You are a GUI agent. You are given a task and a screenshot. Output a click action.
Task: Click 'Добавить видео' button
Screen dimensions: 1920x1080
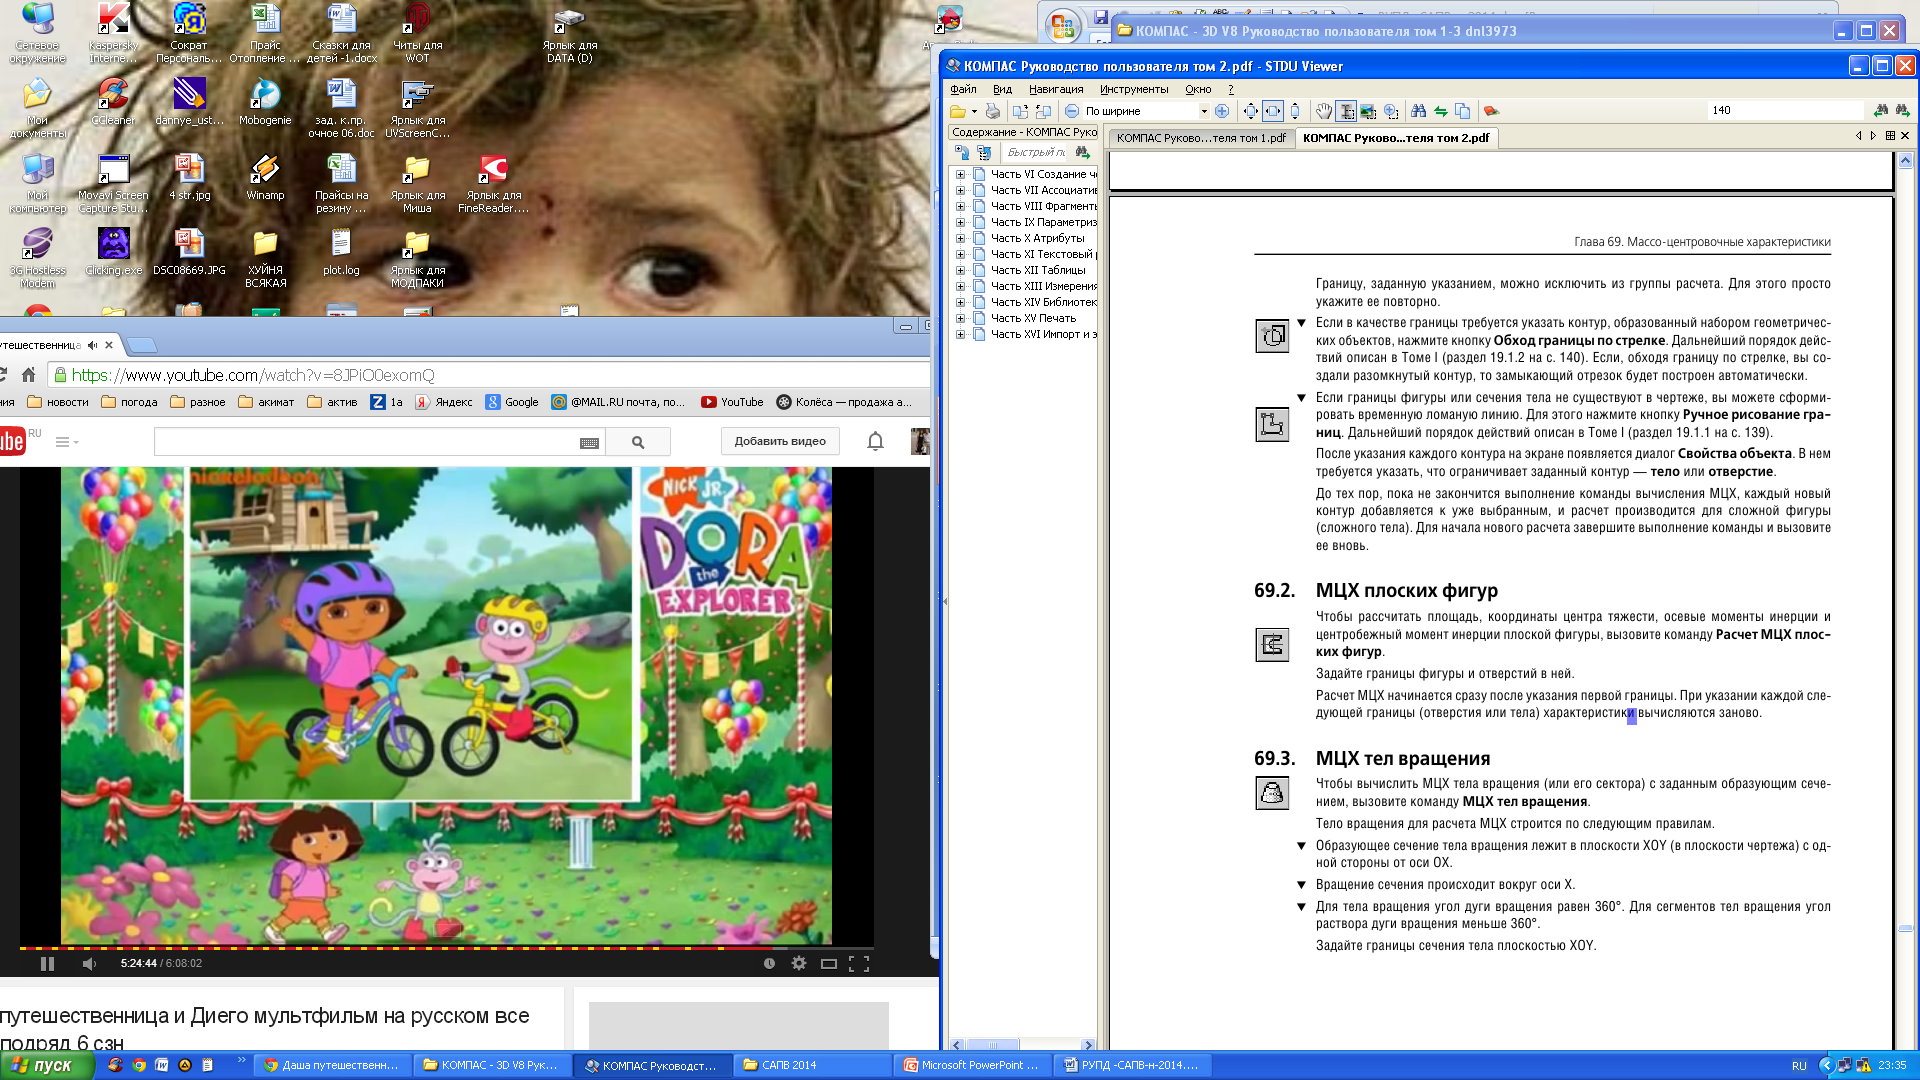pos(780,441)
